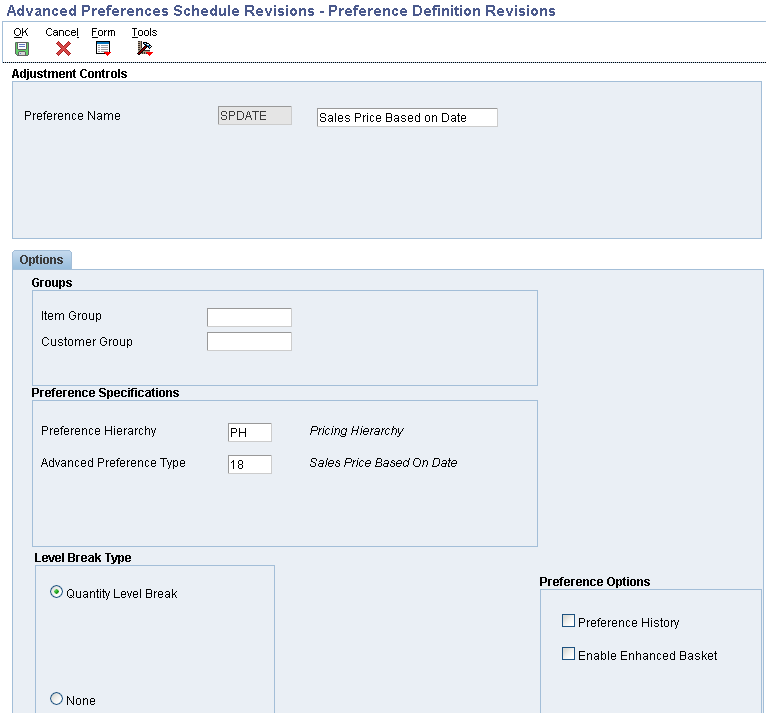Click the Customer Group label

tap(87, 342)
